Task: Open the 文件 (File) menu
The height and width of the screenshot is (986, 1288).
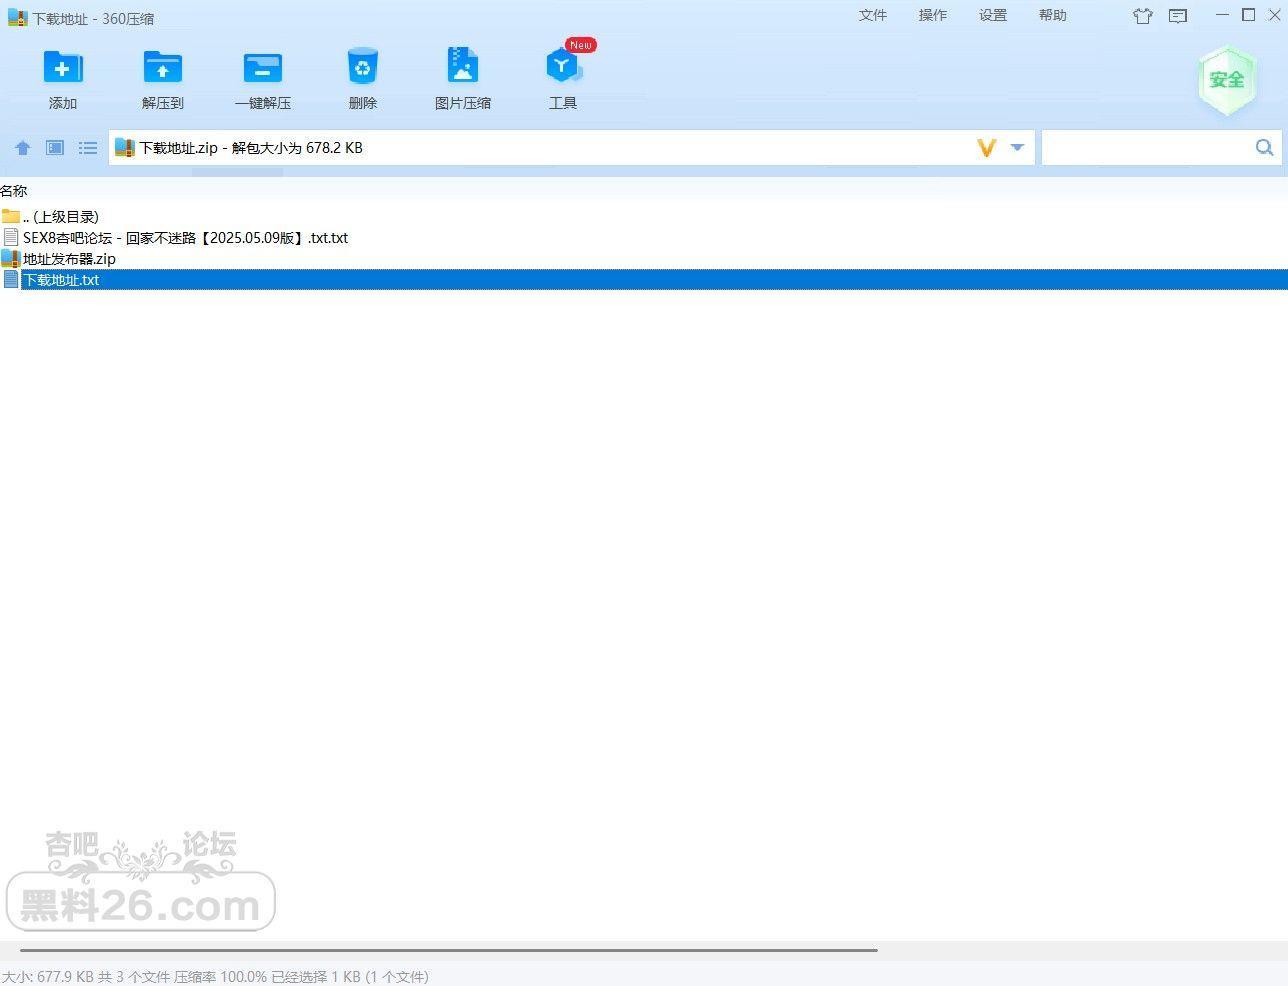Action: [x=873, y=15]
